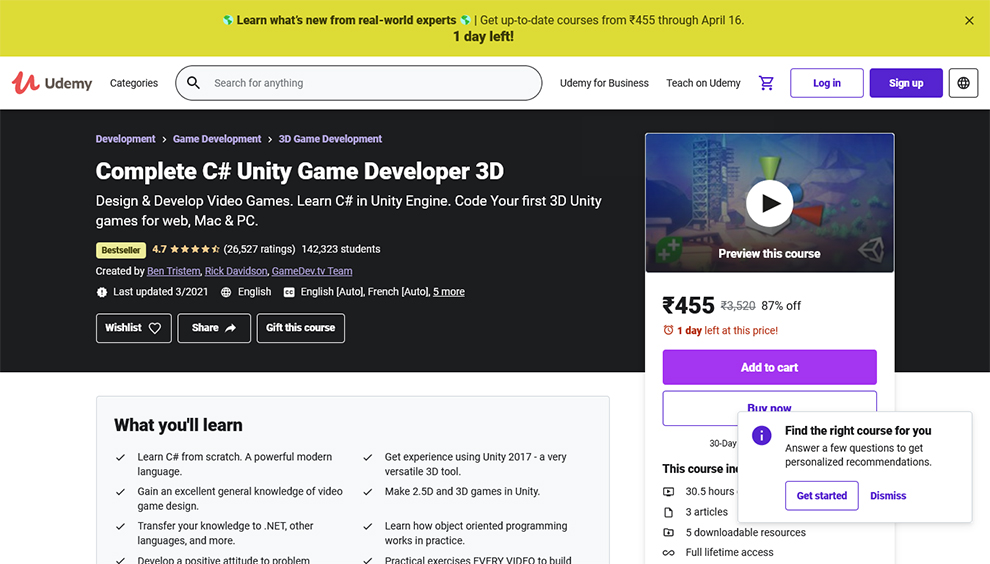Click the English language globe icon
Image resolution: width=990 pixels, height=564 pixels.
click(x=226, y=292)
